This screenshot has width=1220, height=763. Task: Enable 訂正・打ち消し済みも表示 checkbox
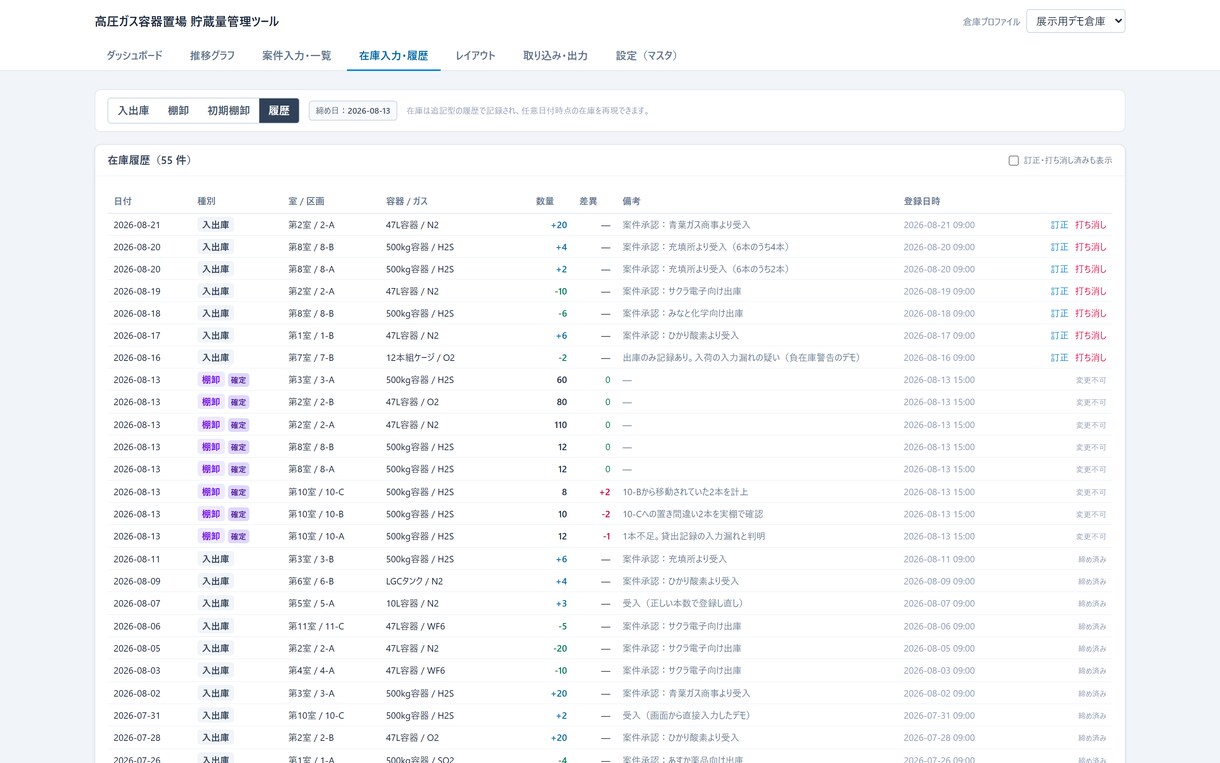[x=1013, y=160]
